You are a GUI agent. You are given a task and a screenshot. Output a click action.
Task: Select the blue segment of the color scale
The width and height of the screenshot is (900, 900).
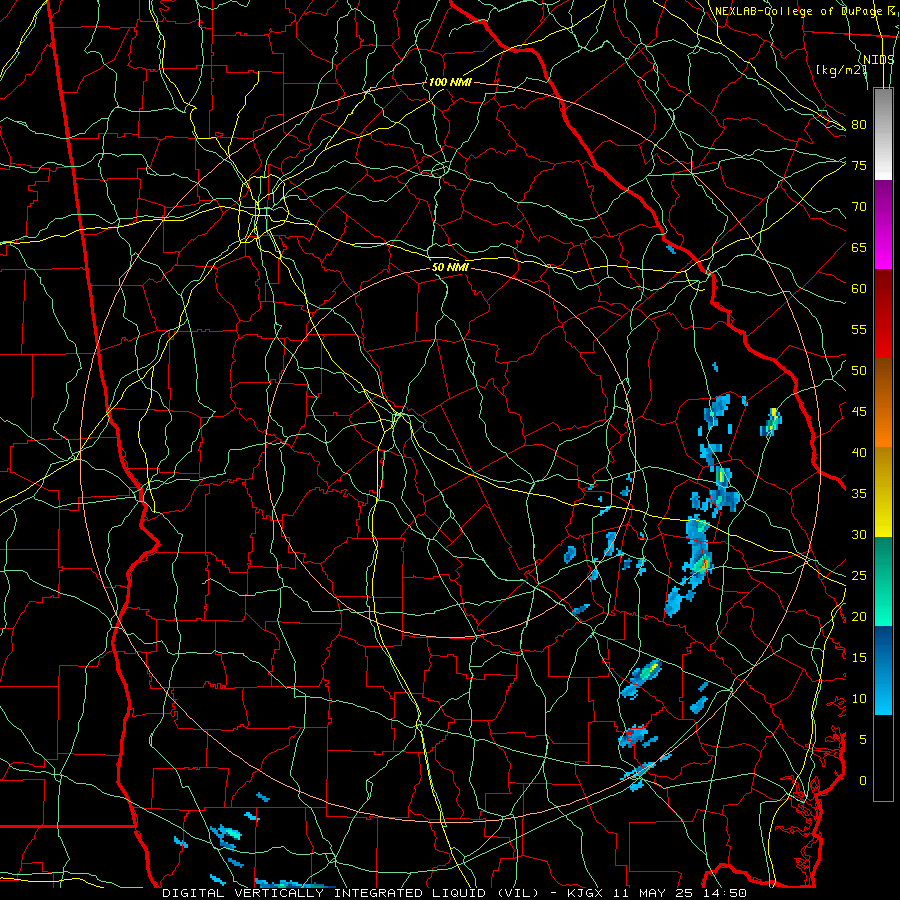[x=883, y=670]
